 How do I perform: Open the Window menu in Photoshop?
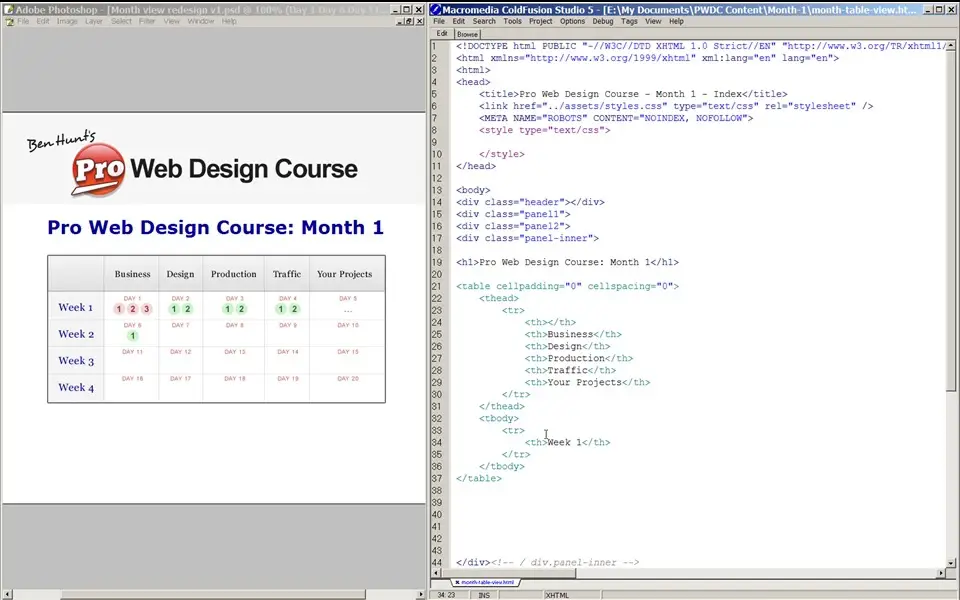[201, 21]
